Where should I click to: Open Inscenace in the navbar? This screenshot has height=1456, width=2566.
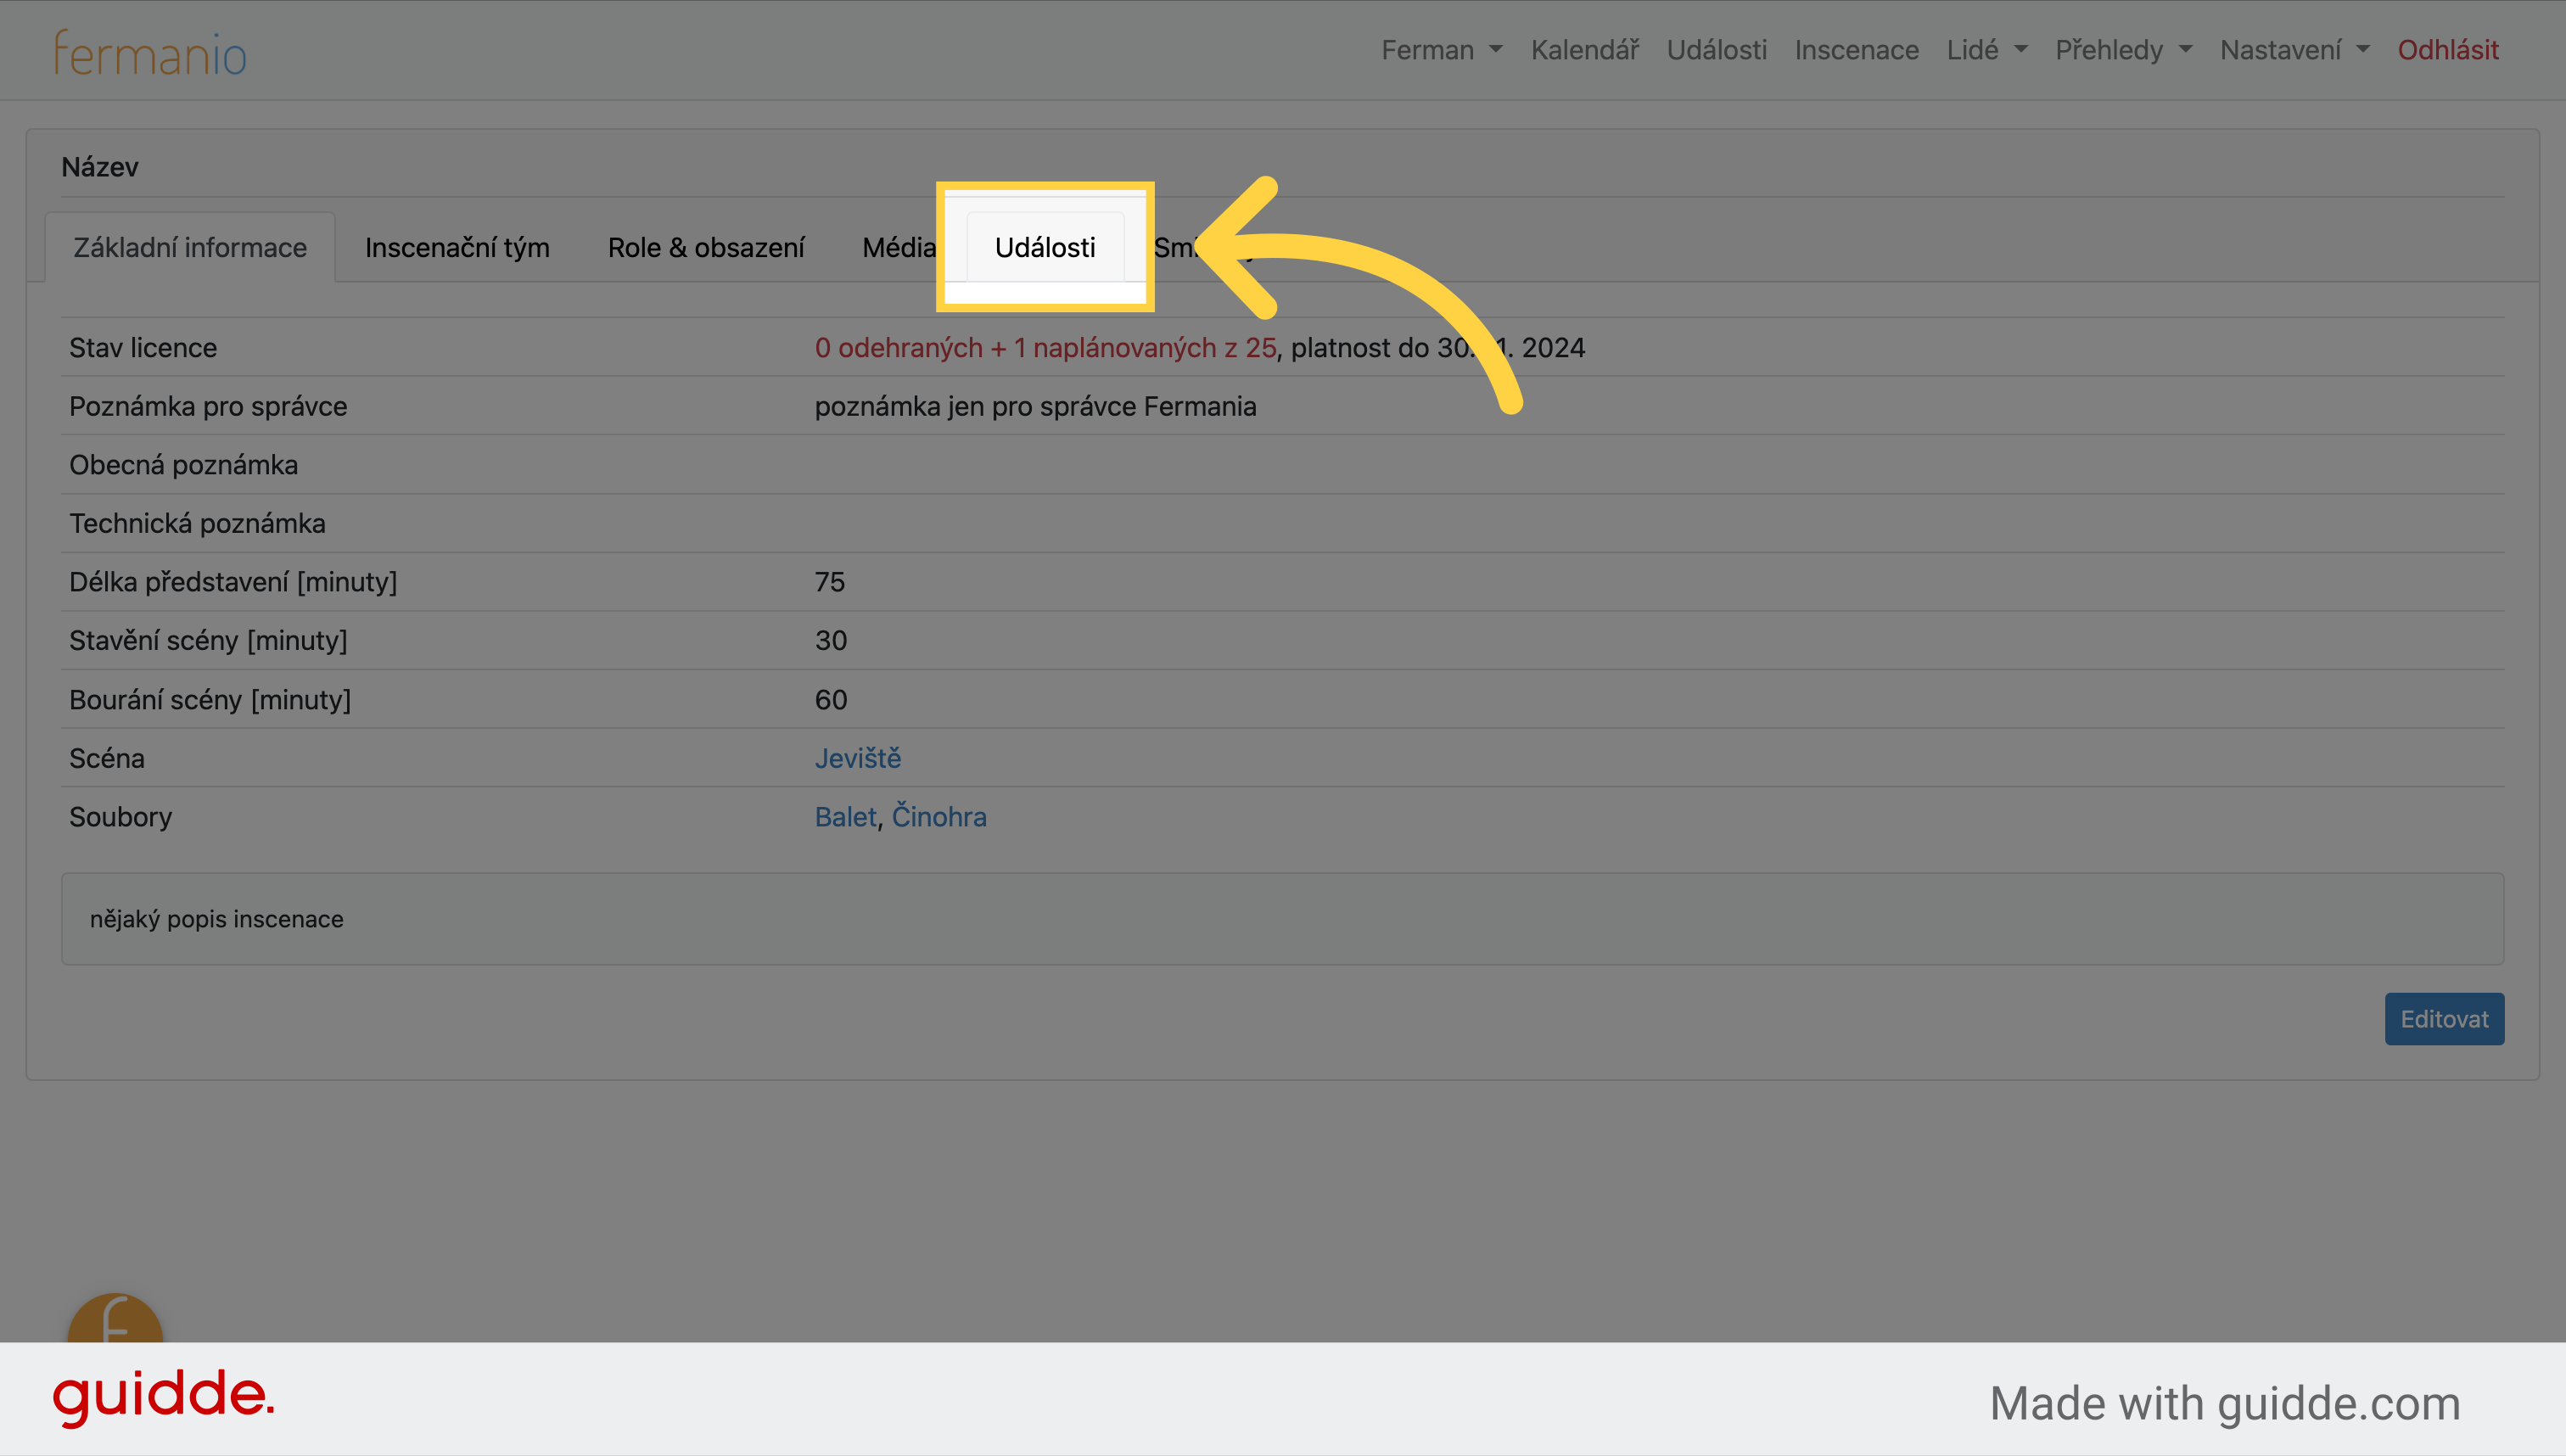coord(1856,50)
